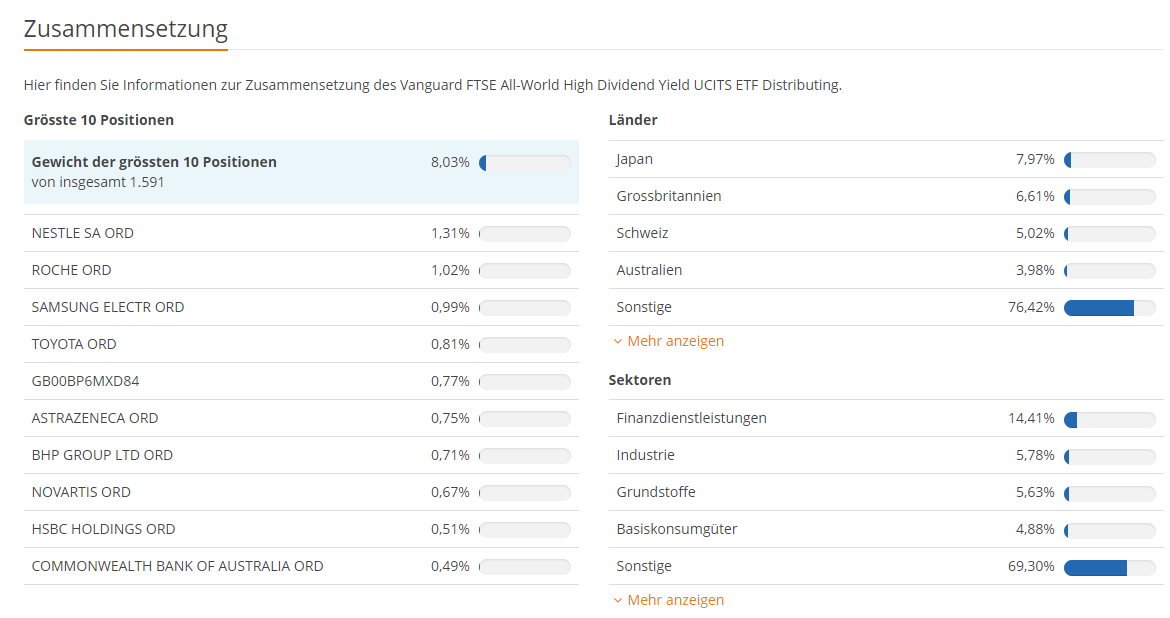Click chevron icon beside countries Mehr anzeigen
This screenshot has height=618, width=1170.
[618, 342]
